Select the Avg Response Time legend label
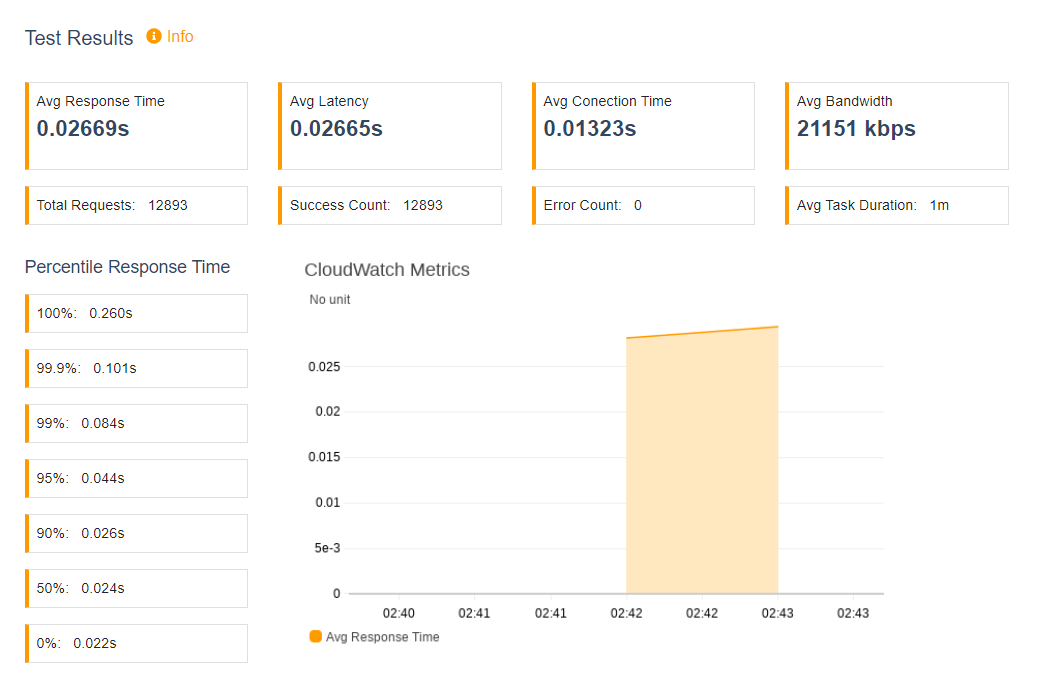This screenshot has height=676, width=1037. (x=382, y=637)
